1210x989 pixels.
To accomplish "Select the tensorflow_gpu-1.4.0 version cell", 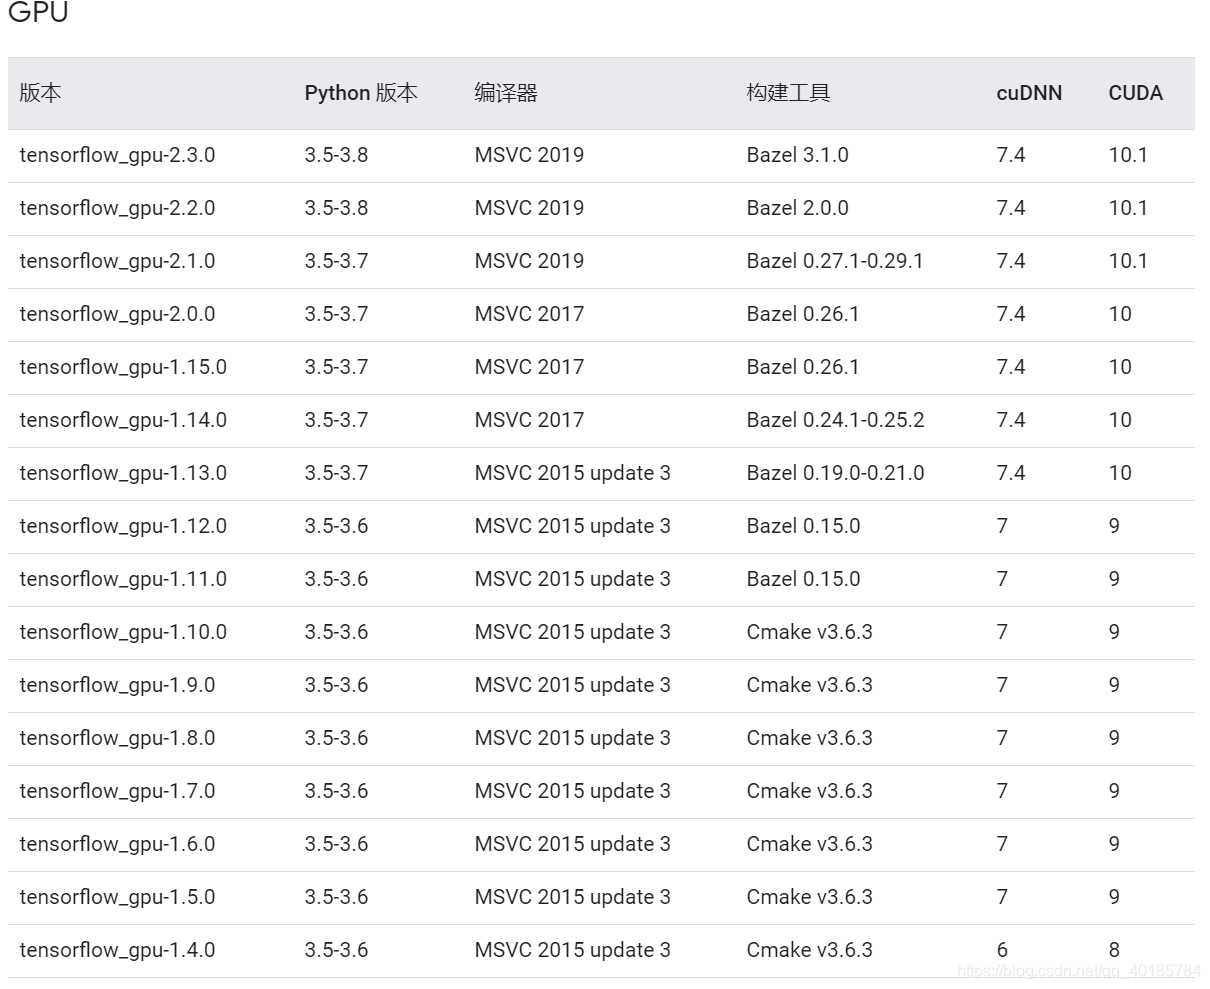I will (117, 950).
